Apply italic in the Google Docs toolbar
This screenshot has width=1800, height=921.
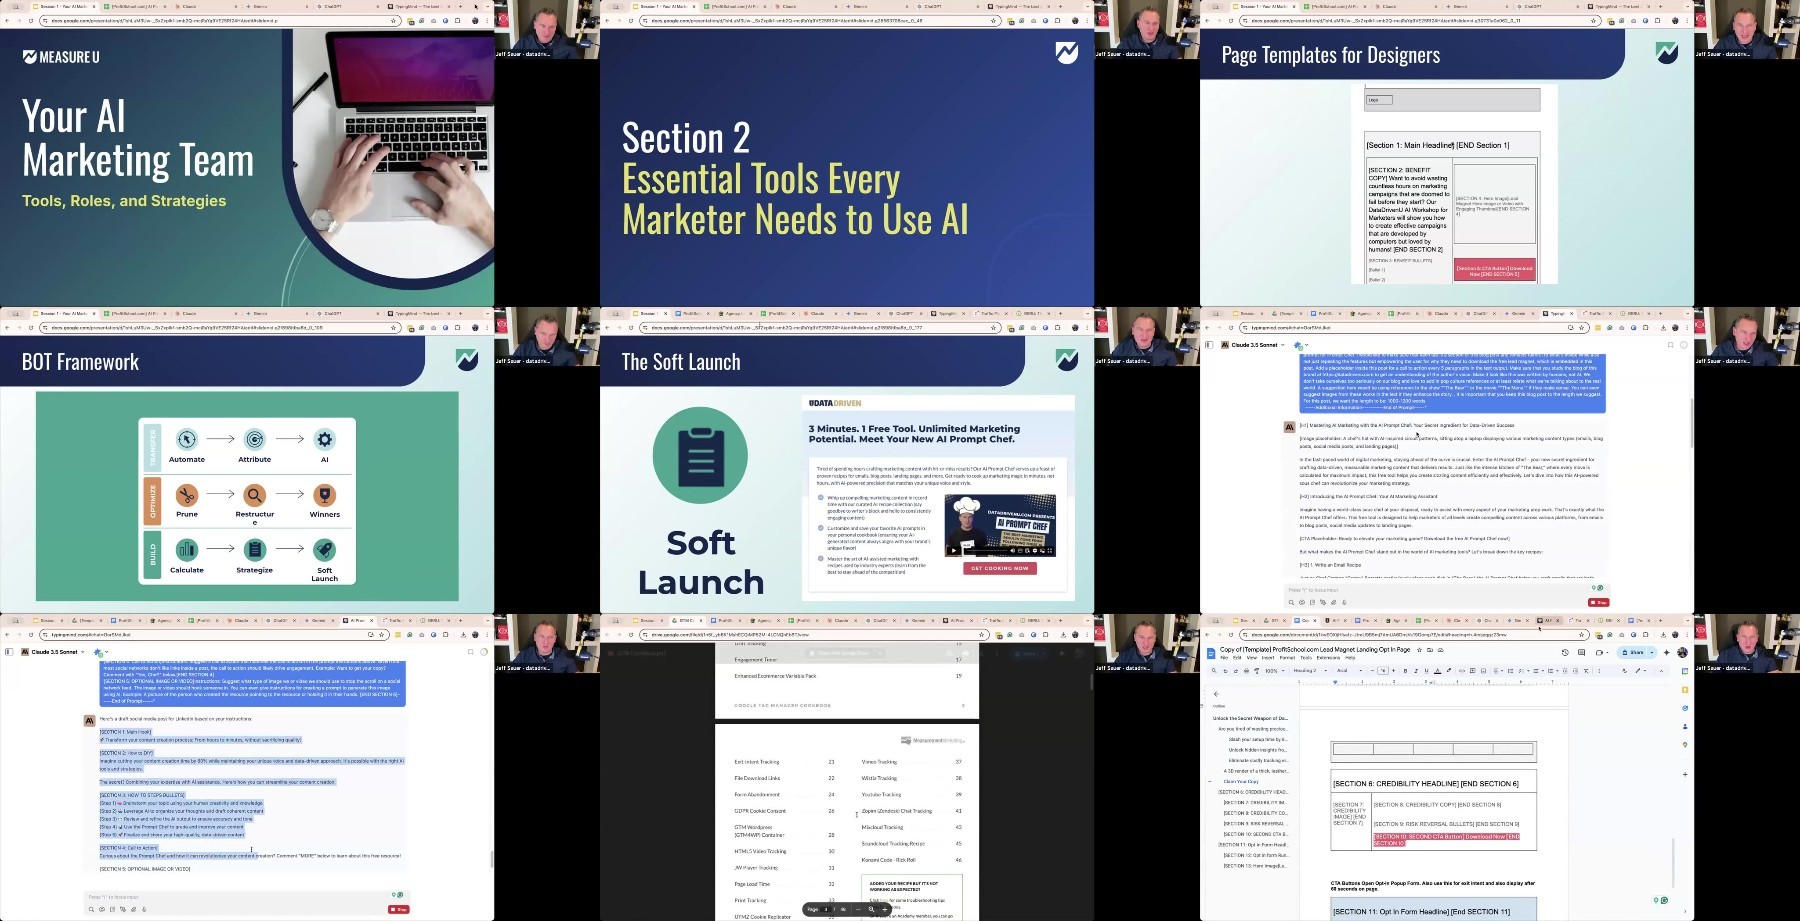coord(1416,670)
